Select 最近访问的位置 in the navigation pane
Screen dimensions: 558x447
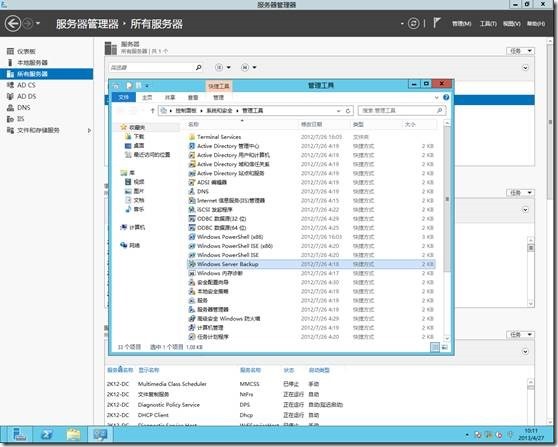pos(152,155)
